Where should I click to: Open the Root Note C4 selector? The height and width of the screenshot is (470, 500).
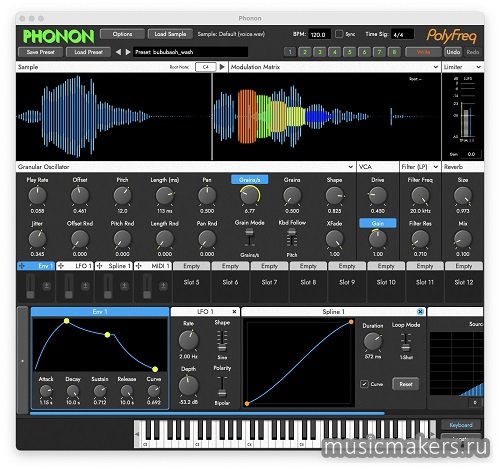pyautogui.click(x=206, y=67)
